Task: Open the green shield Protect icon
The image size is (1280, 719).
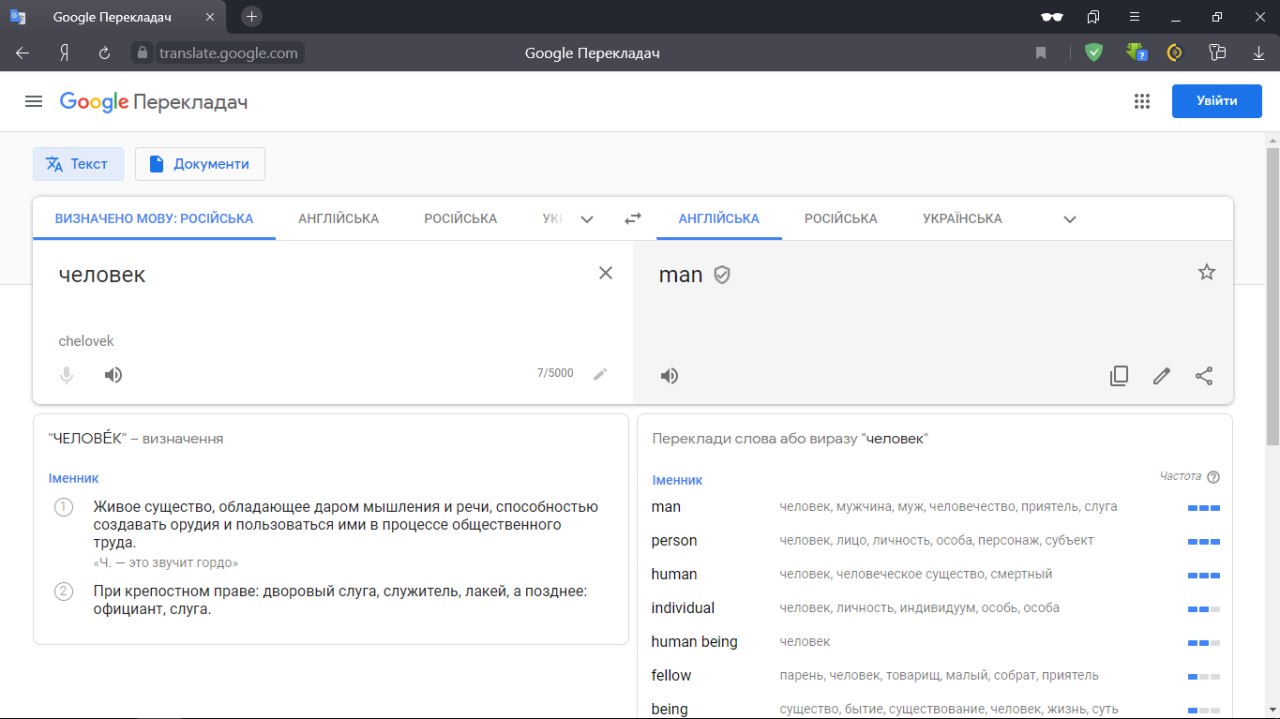Action: (x=1094, y=53)
